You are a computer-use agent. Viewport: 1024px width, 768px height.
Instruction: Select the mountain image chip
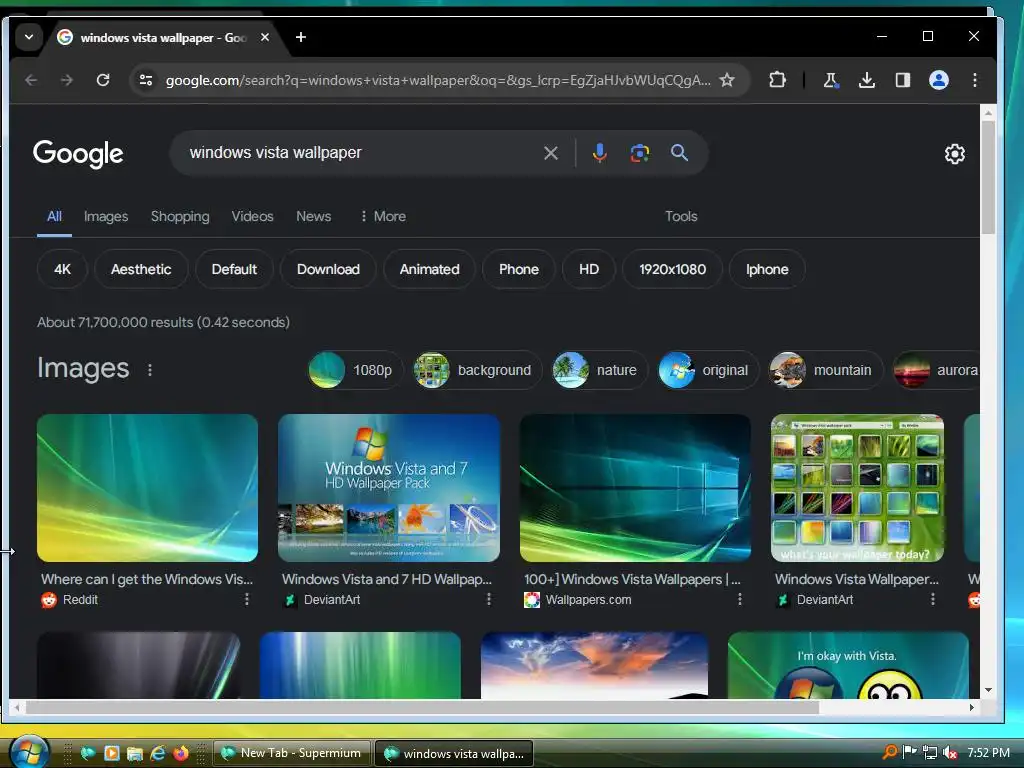click(825, 370)
